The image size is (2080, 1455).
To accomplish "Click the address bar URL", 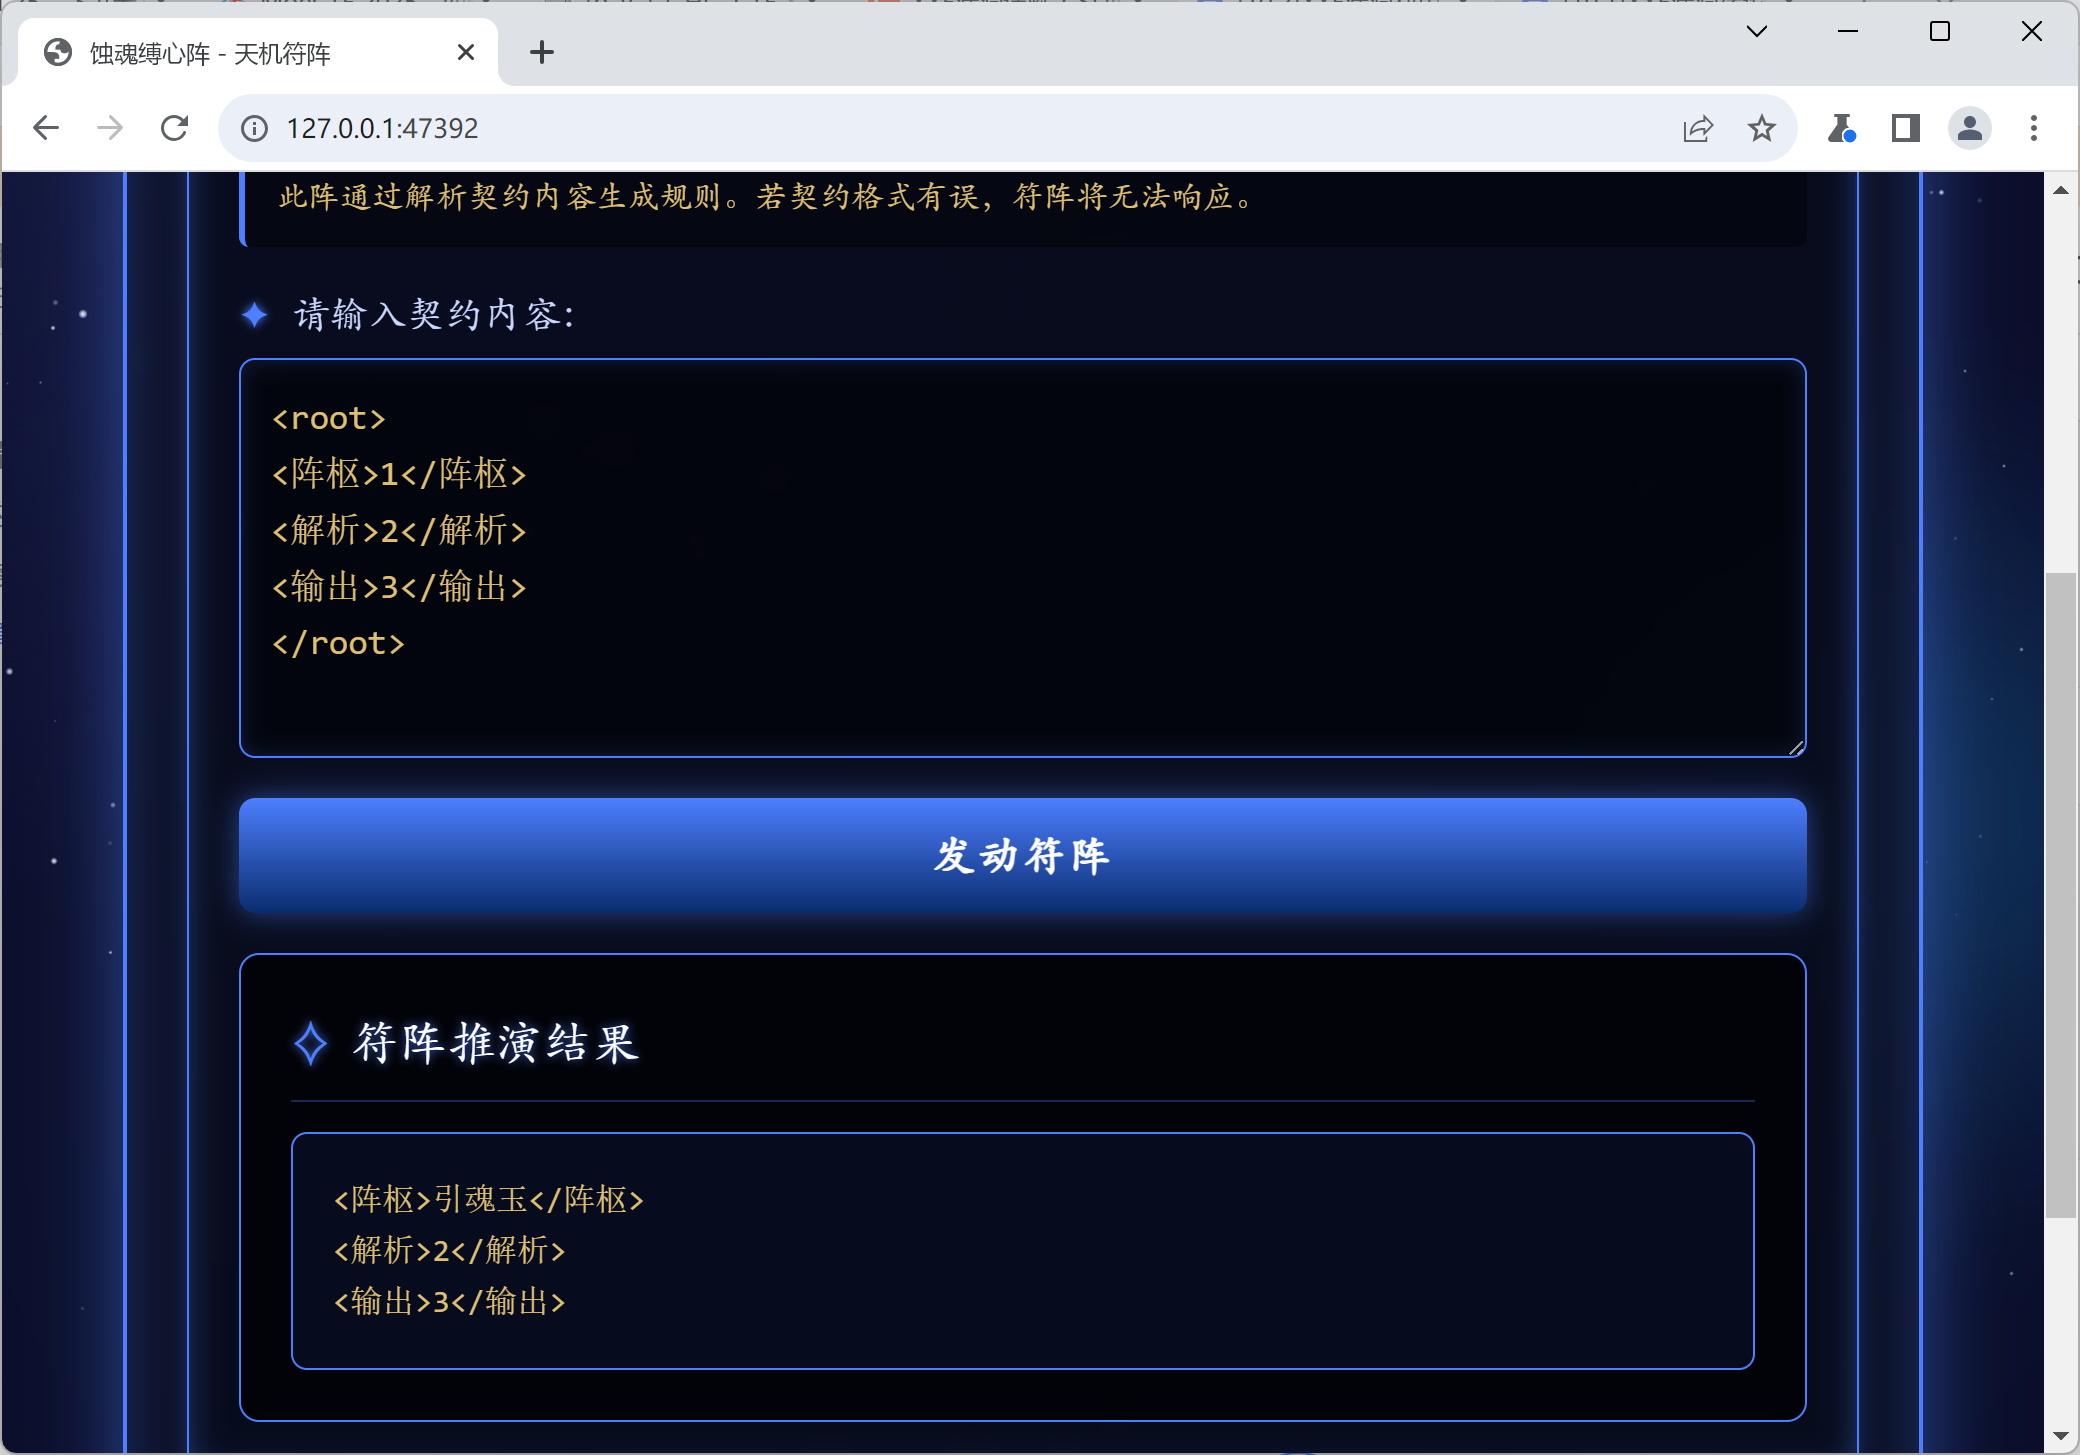I will pyautogui.click(x=382, y=128).
